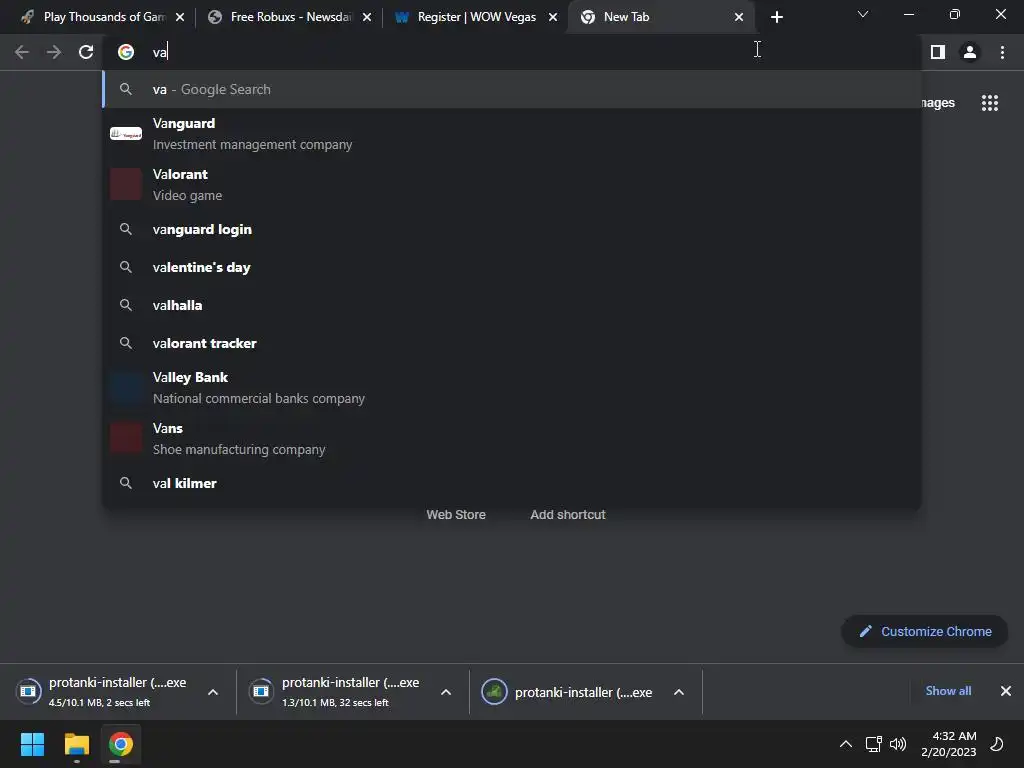Close the downloads bar
This screenshot has height=768, width=1024.
(x=1006, y=691)
